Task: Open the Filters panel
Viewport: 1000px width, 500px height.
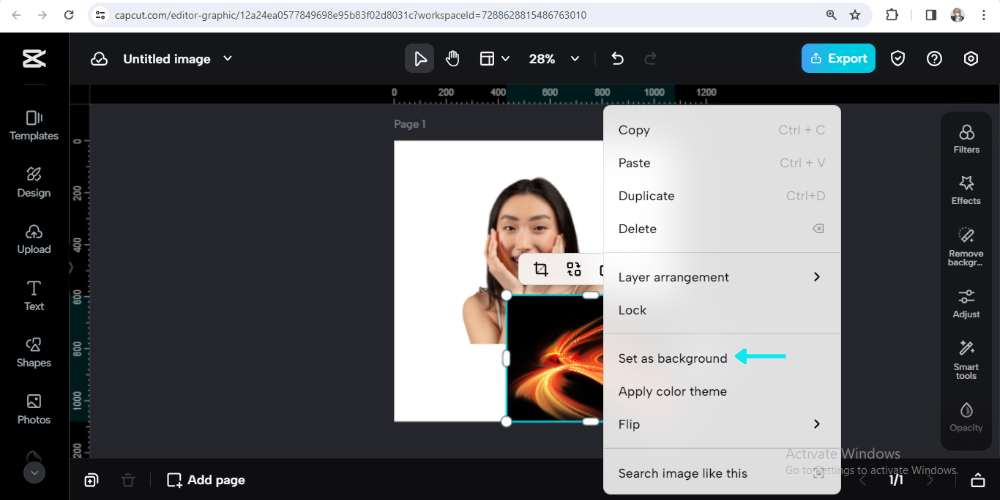Action: [966, 139]
